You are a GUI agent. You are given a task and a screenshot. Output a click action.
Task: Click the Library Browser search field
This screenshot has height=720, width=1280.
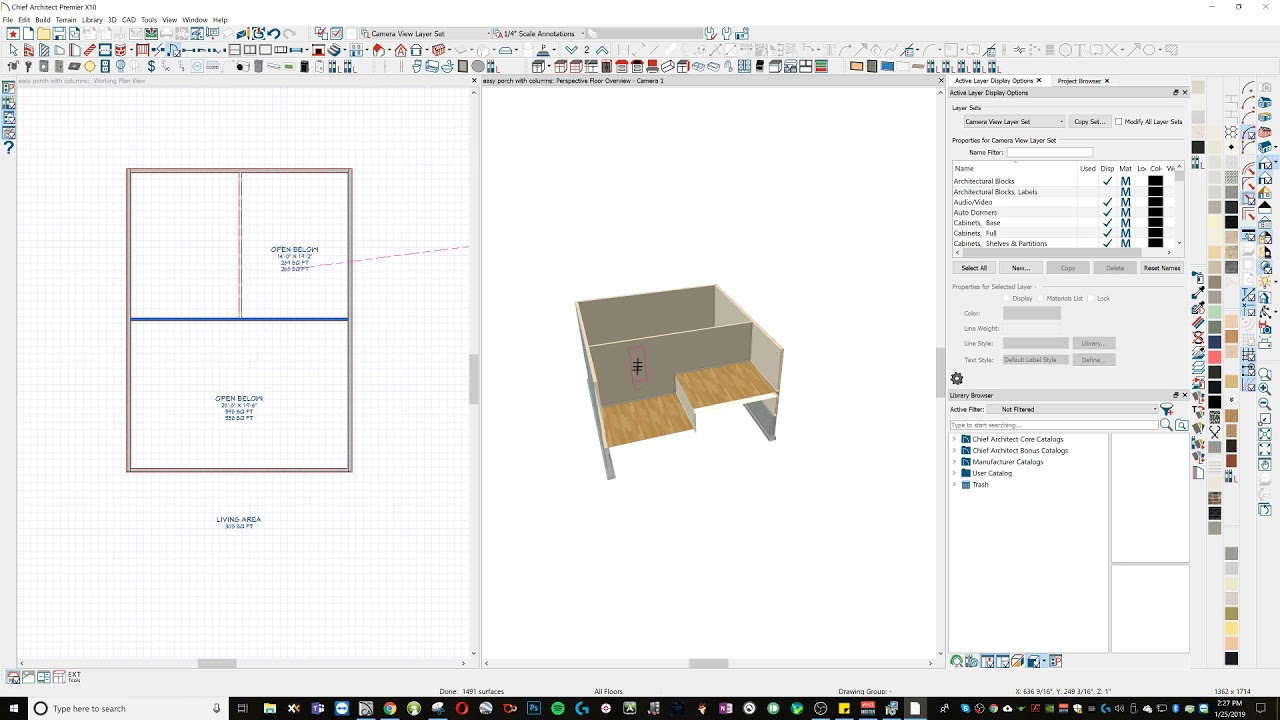(1053, 425)
